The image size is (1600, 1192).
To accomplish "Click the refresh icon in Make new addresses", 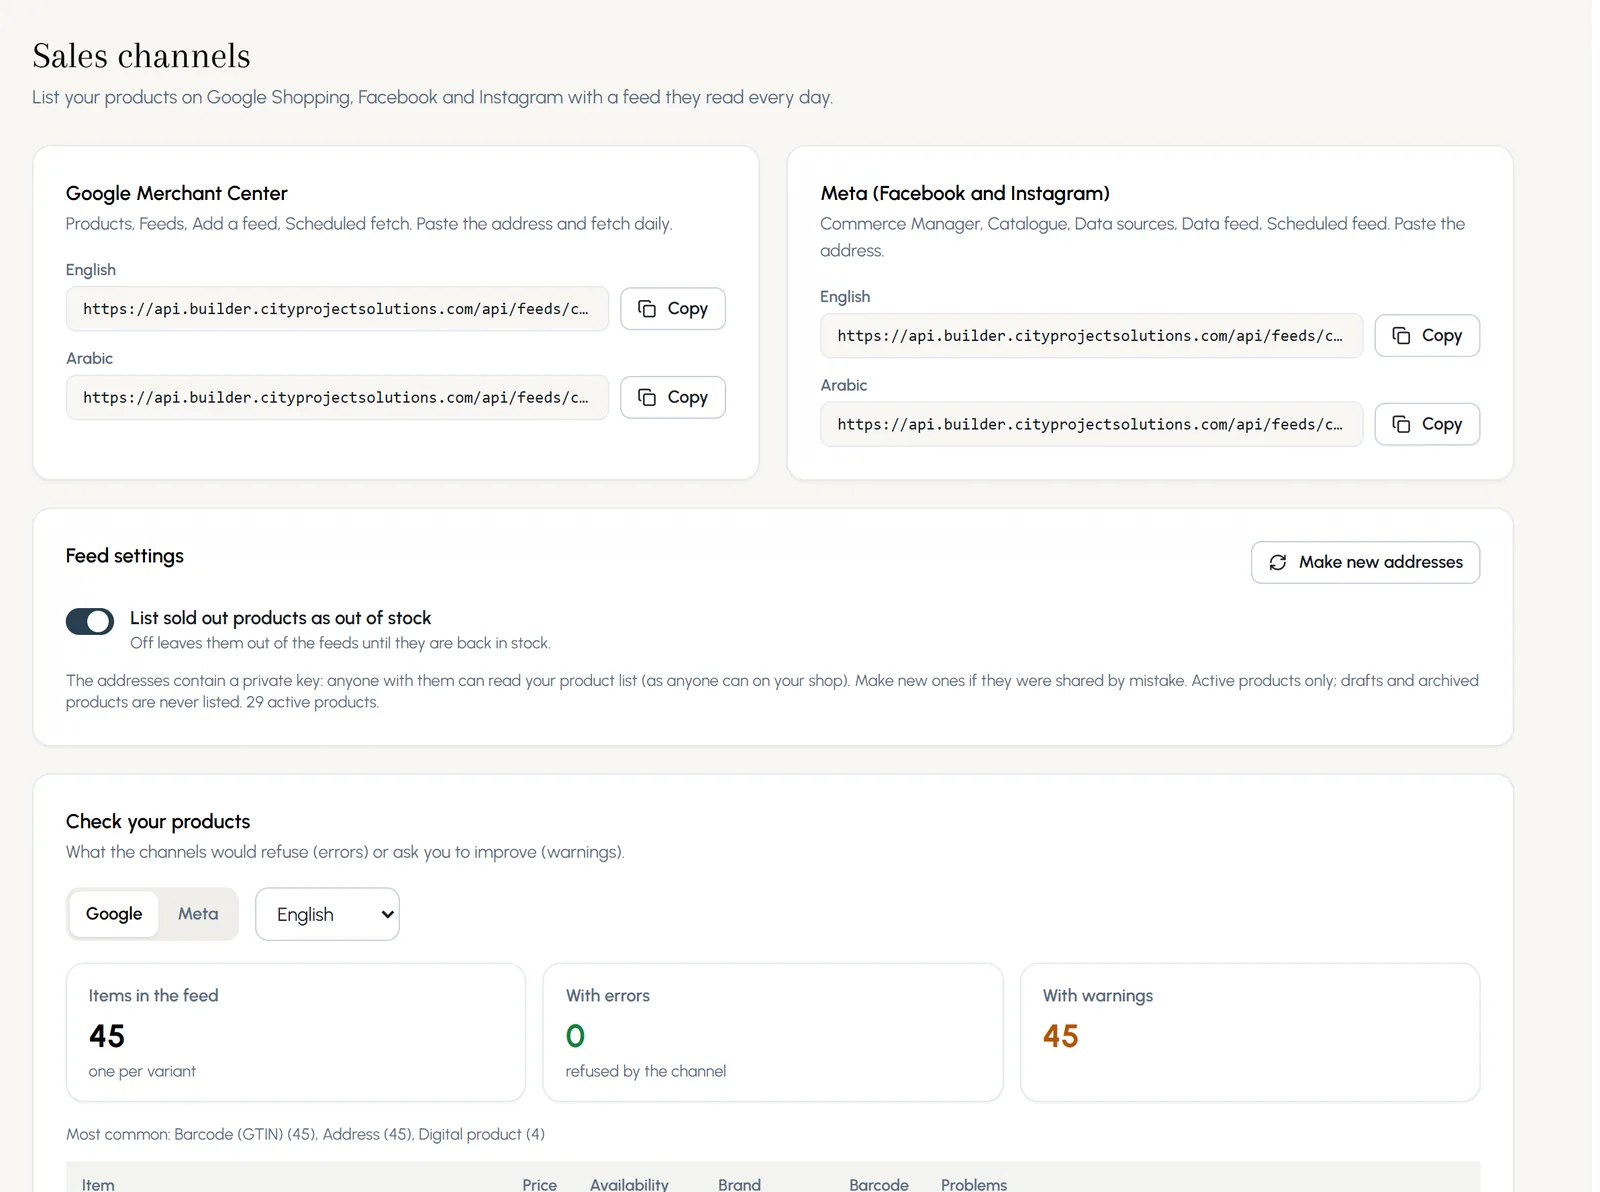I will (1278, 562).
